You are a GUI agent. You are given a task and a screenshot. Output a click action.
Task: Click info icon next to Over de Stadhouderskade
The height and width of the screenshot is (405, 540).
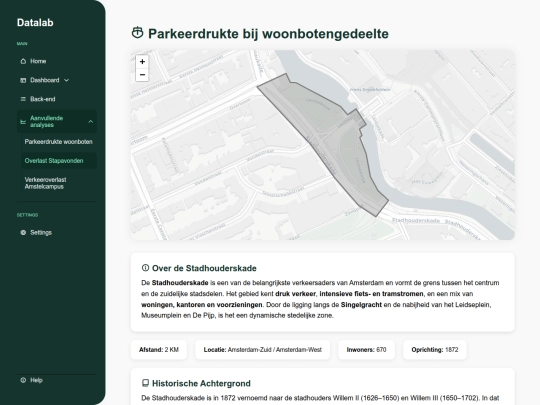point(145,268)
